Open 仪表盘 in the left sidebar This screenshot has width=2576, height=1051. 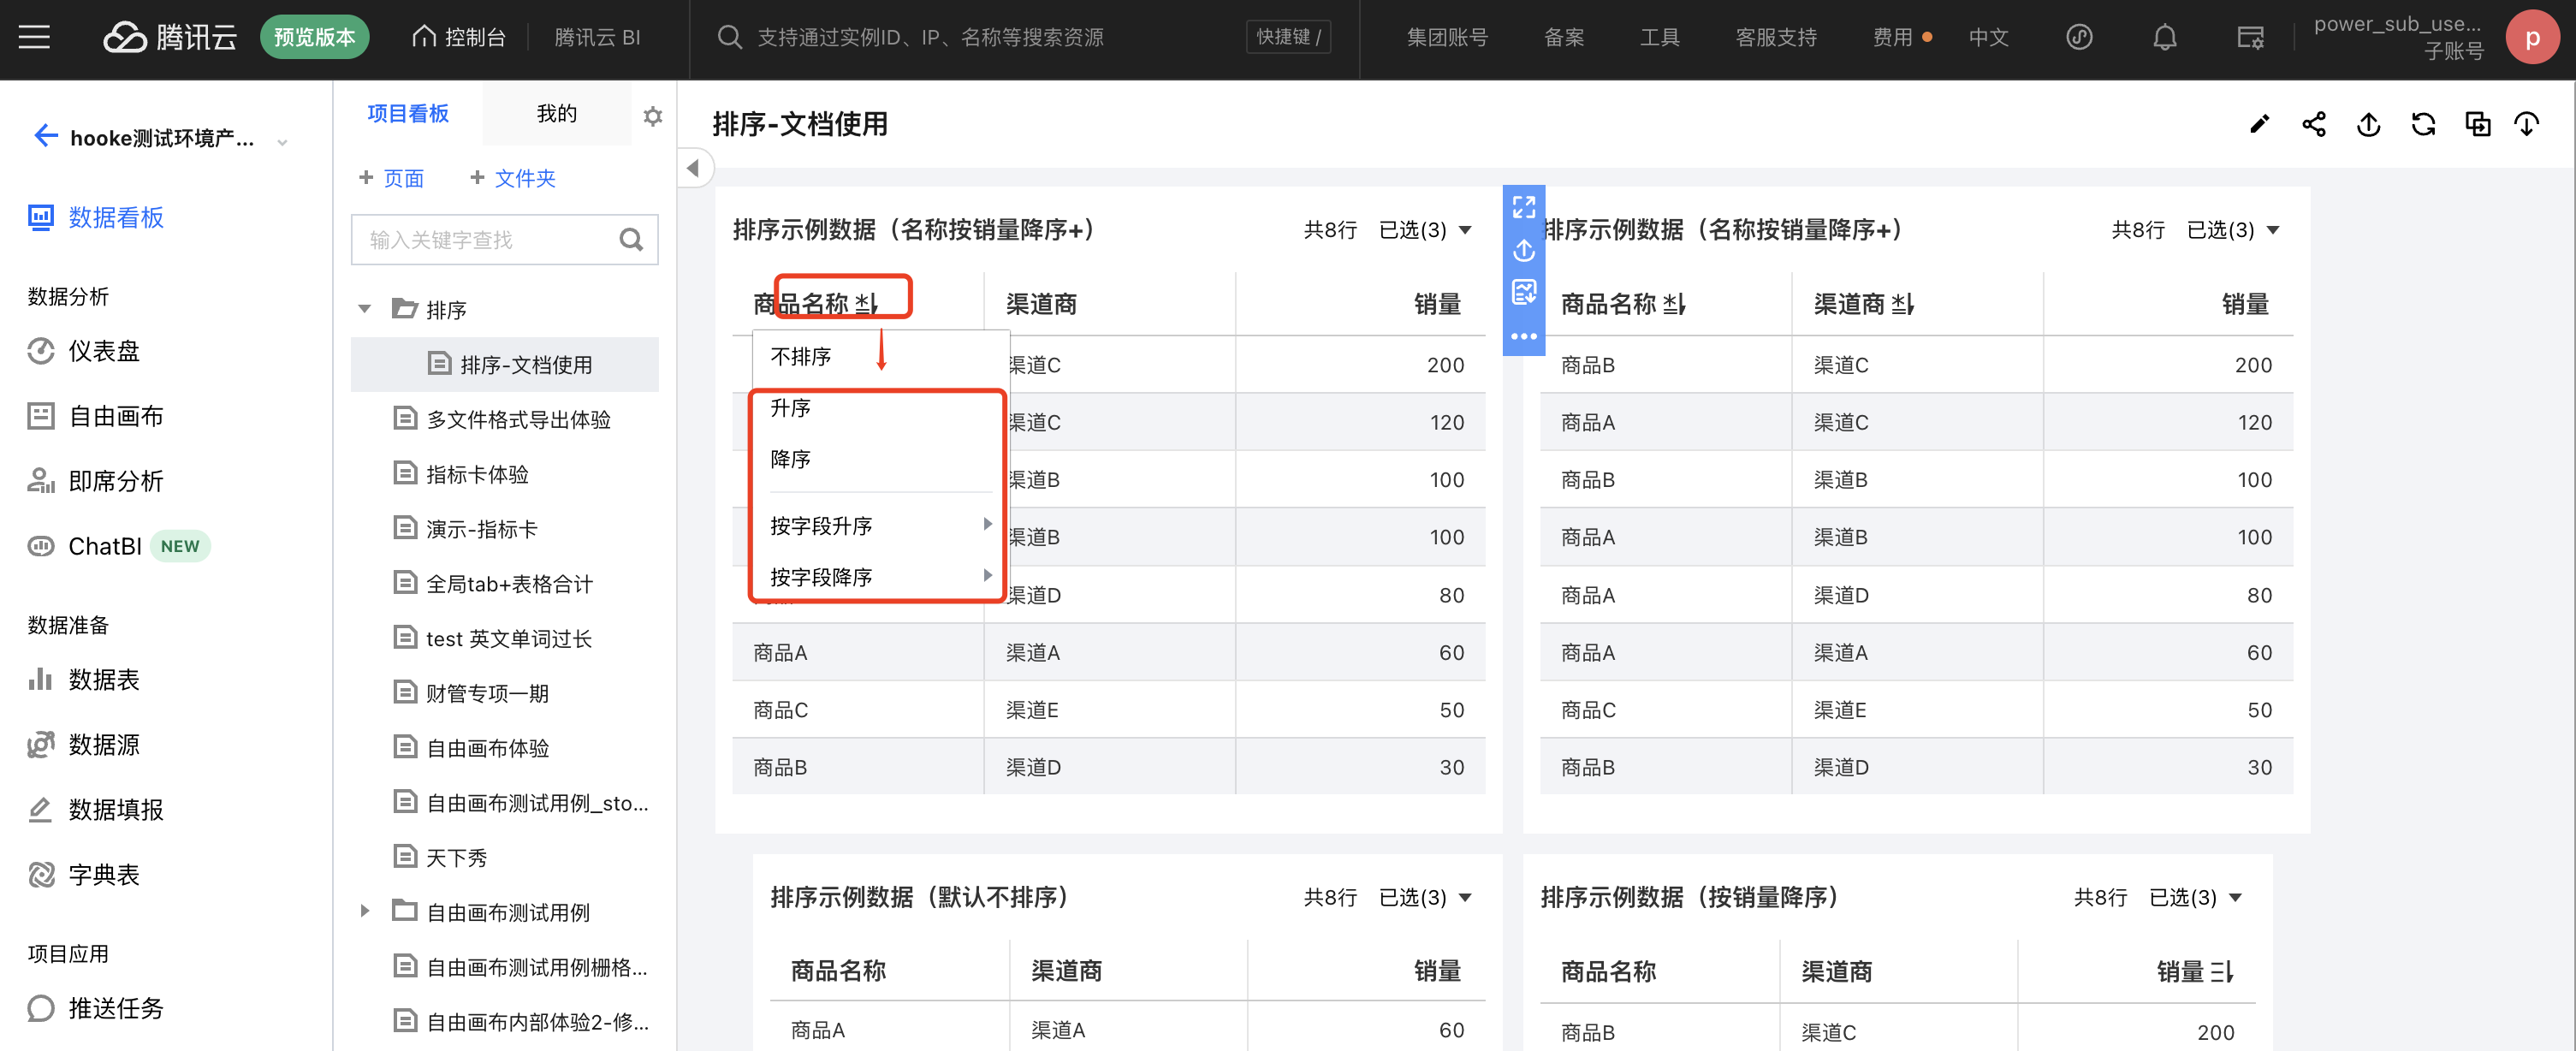[x=103, y=351]
